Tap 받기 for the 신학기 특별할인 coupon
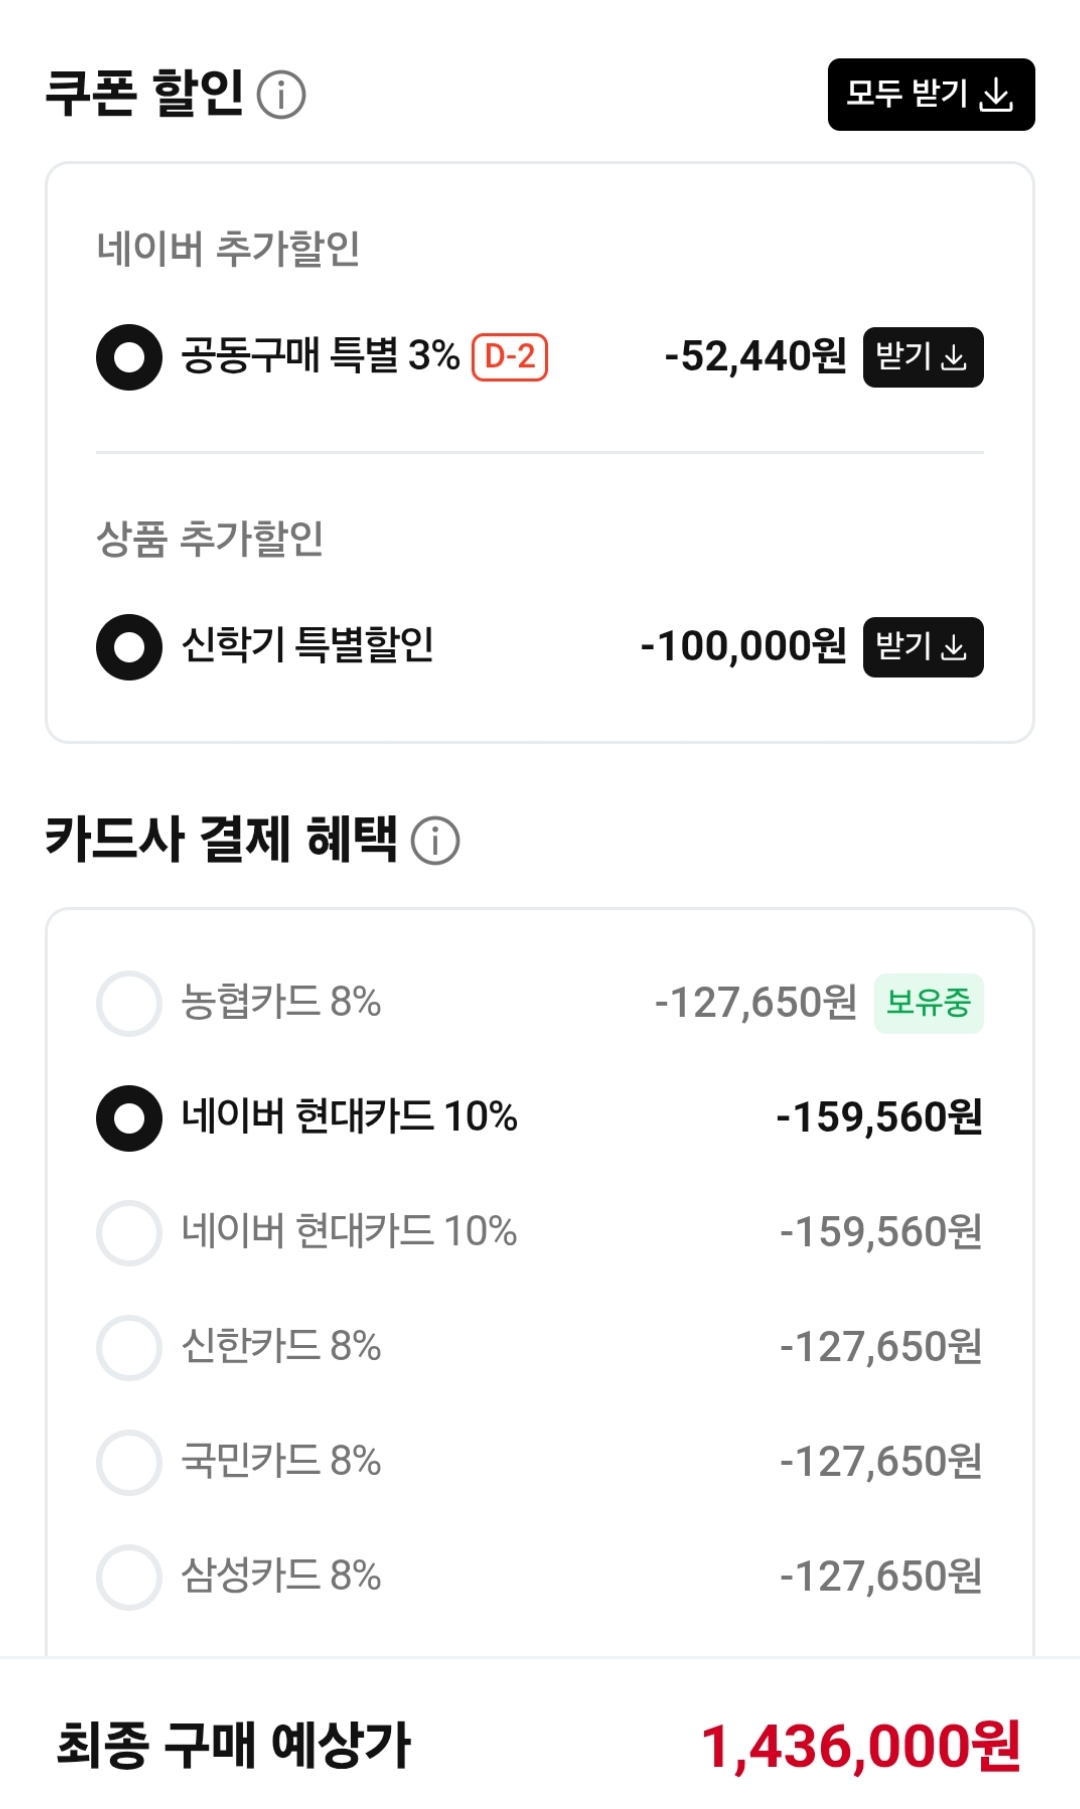This screenshot has width=1080, height=1809. (x=922, y=647)
